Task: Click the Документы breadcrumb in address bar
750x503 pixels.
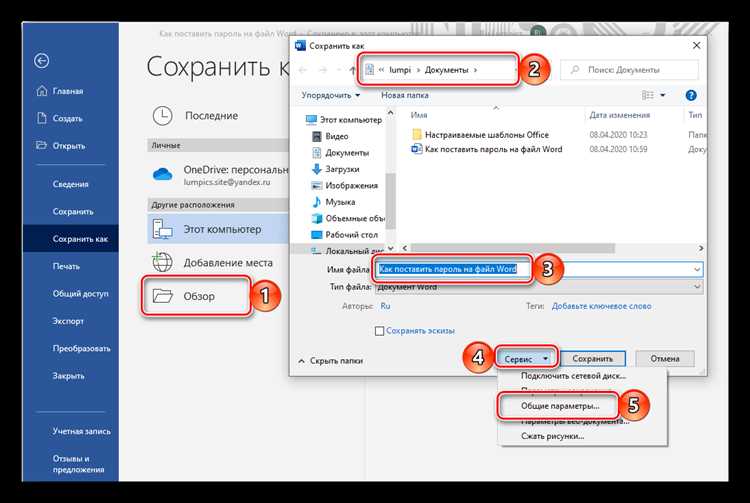Action: [446, 70]
